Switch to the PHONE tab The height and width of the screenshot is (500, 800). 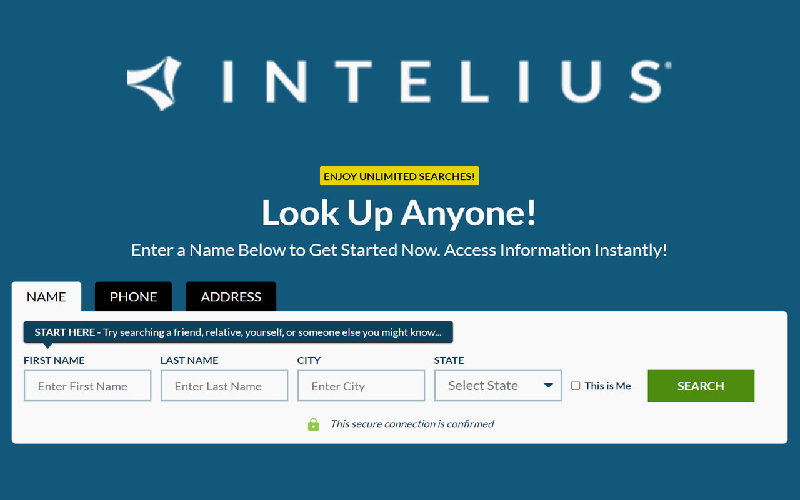(133, 296)
